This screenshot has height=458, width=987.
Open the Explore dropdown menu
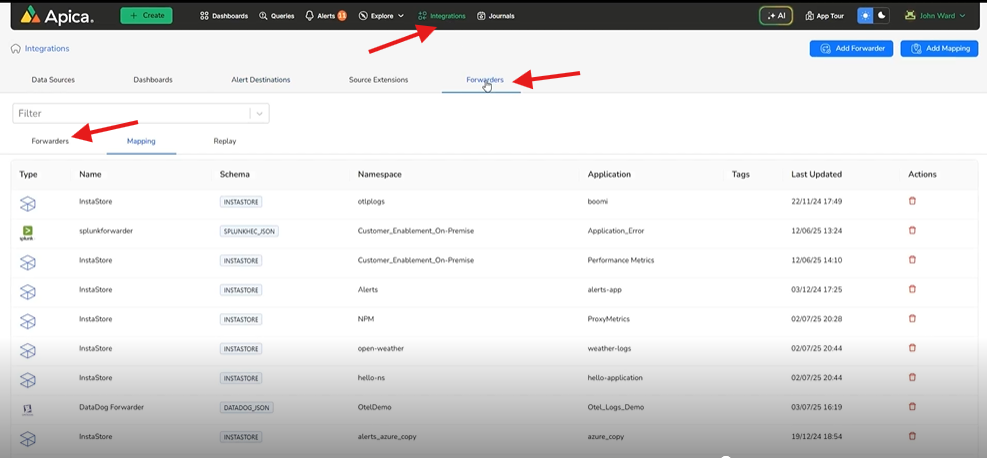coord(381,16)
